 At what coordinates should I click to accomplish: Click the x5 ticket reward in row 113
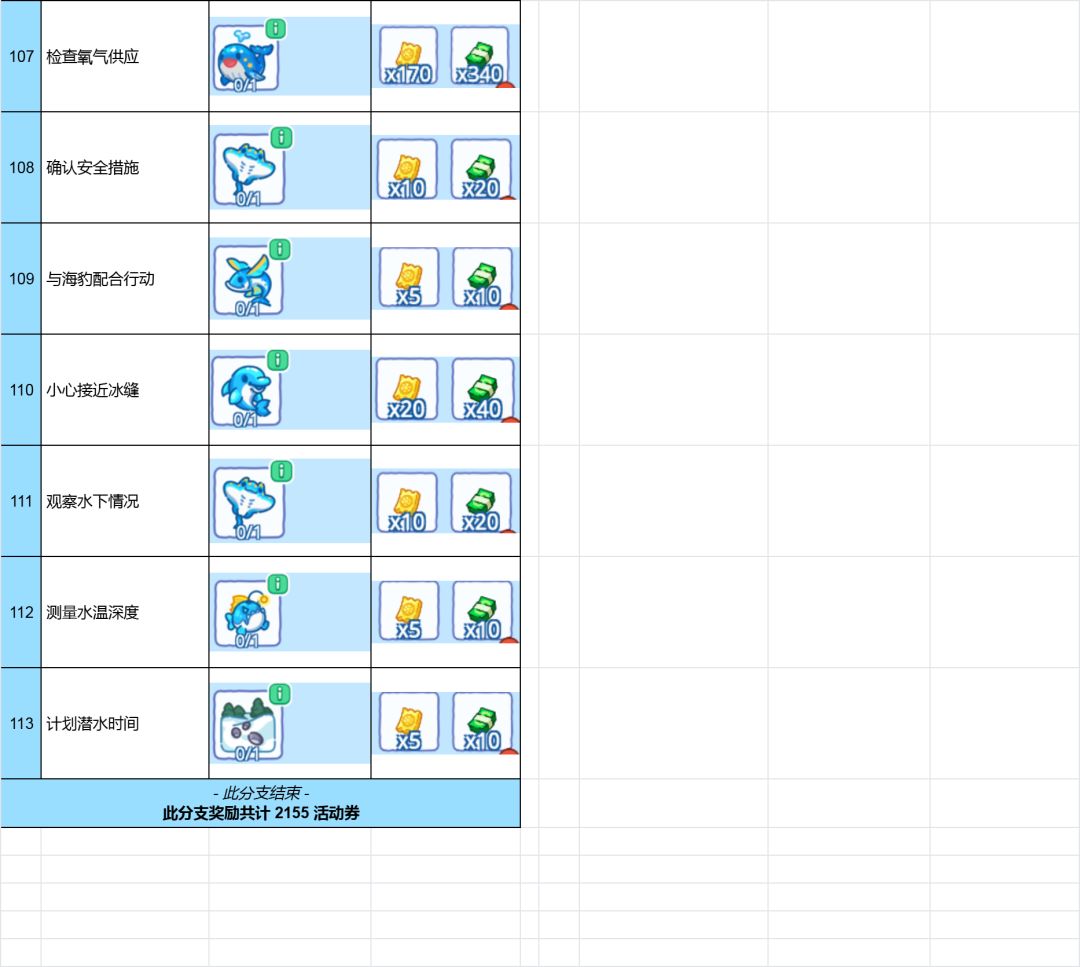point(409,722)
